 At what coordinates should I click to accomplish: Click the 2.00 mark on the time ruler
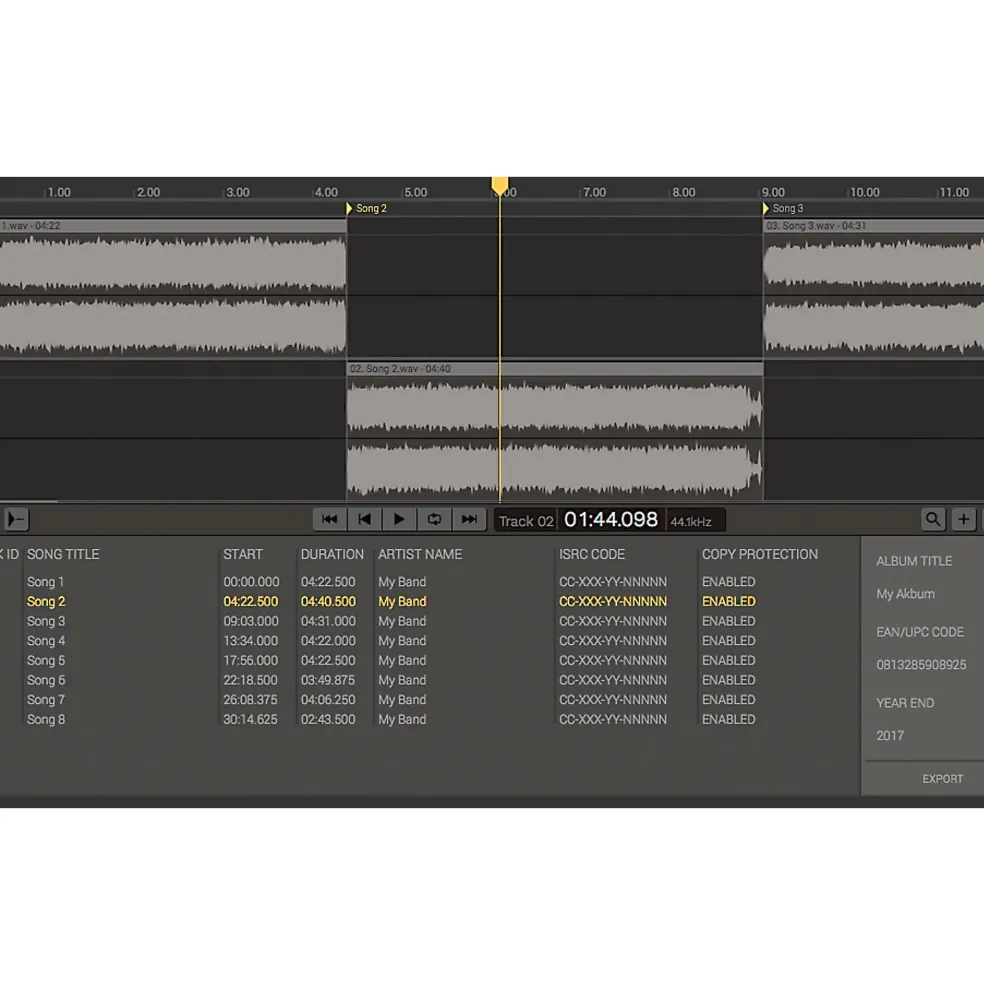pos(148,192)
